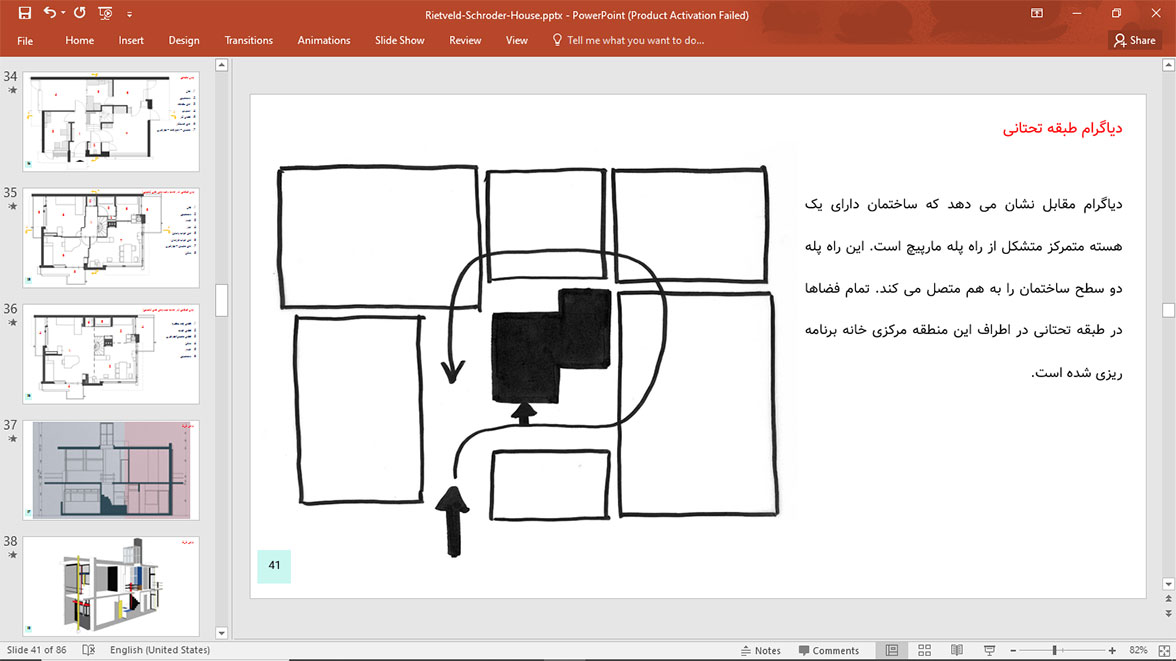Click the animation star under slide 38
The height and width of the screenshot is (661, 1176).
click(12, 555)
